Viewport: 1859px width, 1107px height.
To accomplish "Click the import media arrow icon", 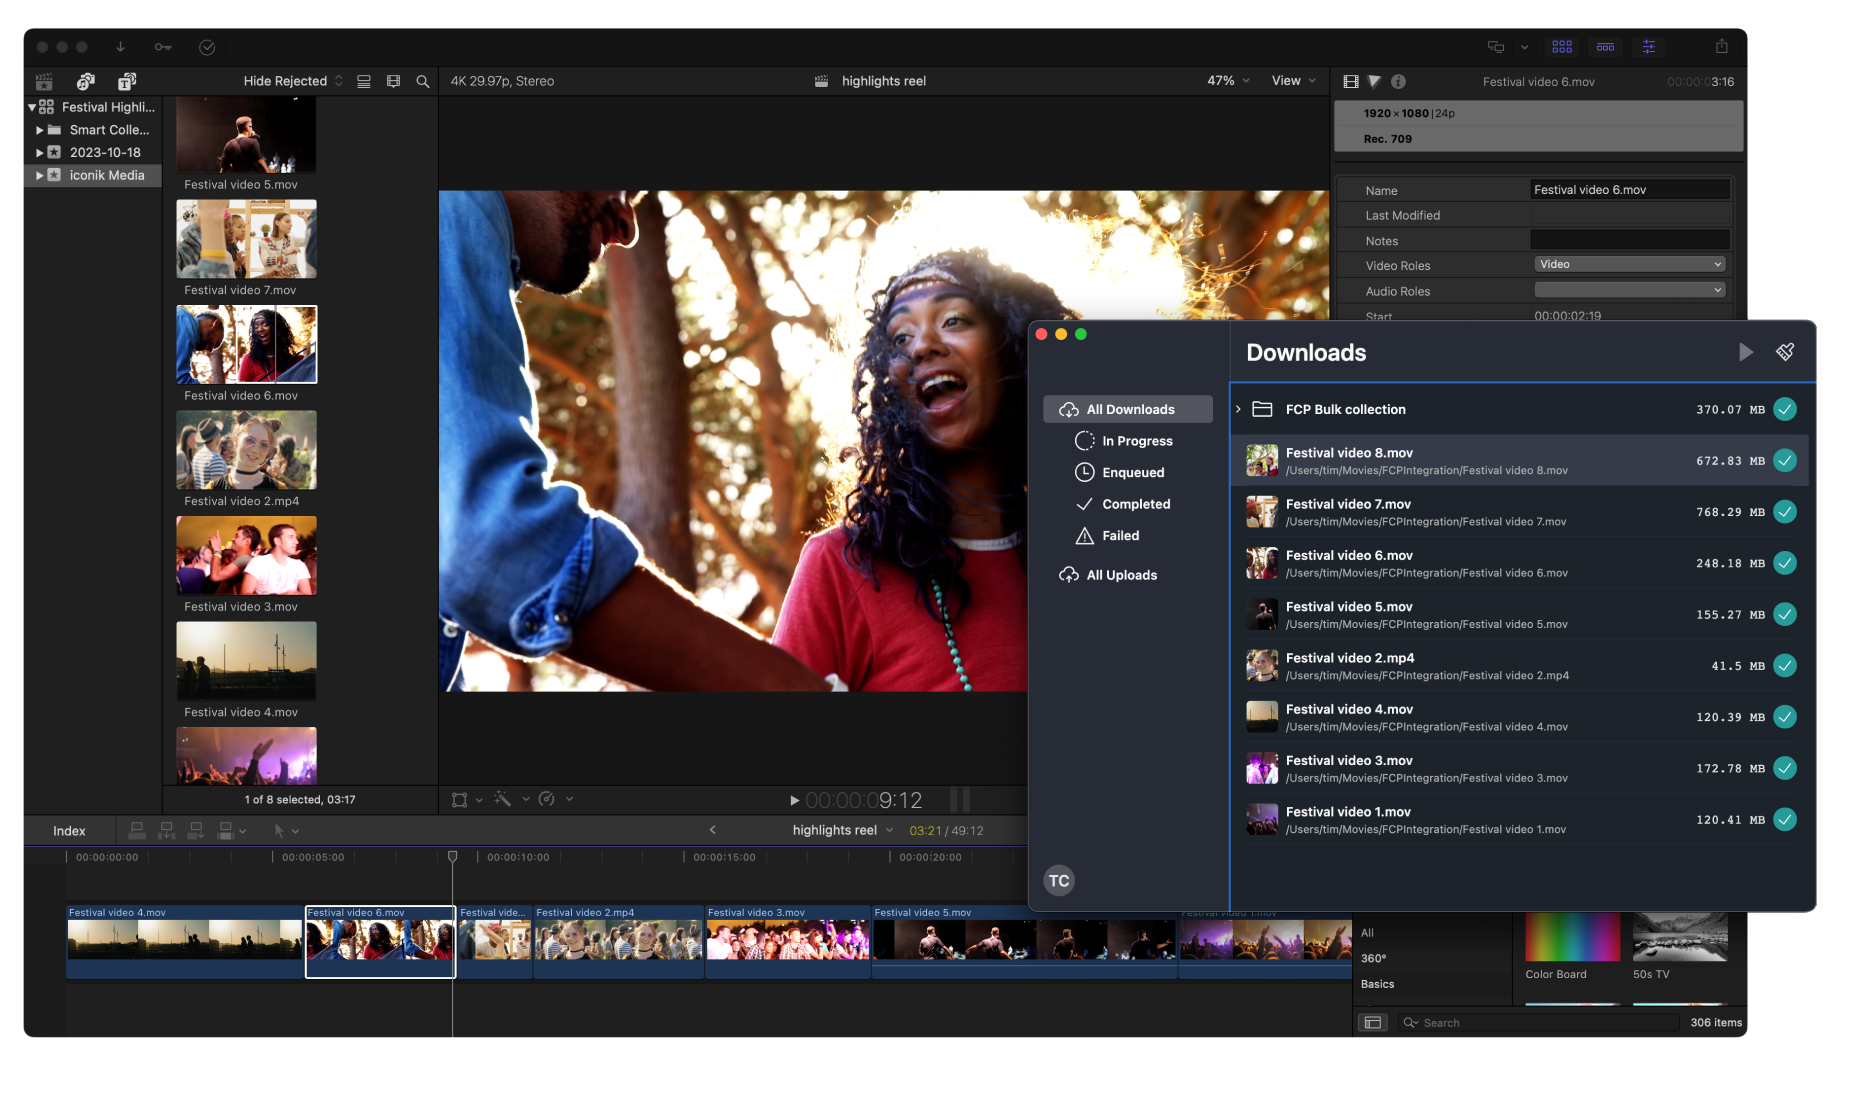I will coord(120,47).
